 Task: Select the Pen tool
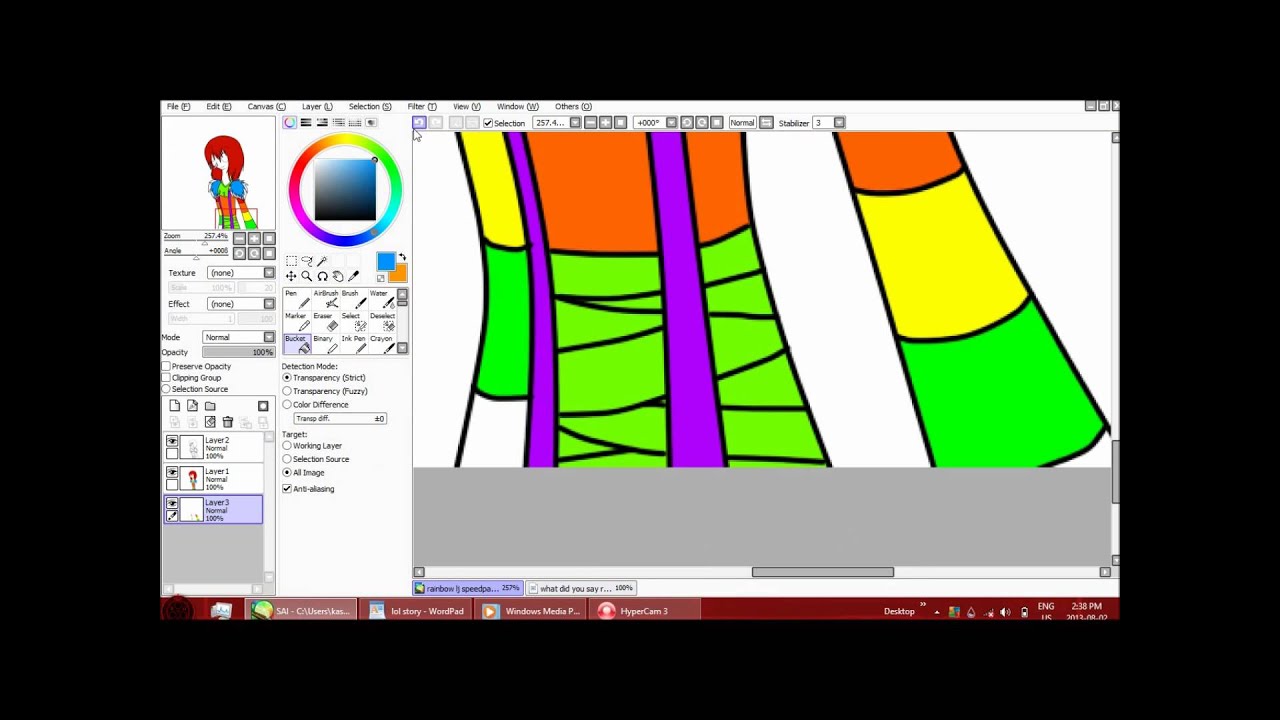click(295, 300)
